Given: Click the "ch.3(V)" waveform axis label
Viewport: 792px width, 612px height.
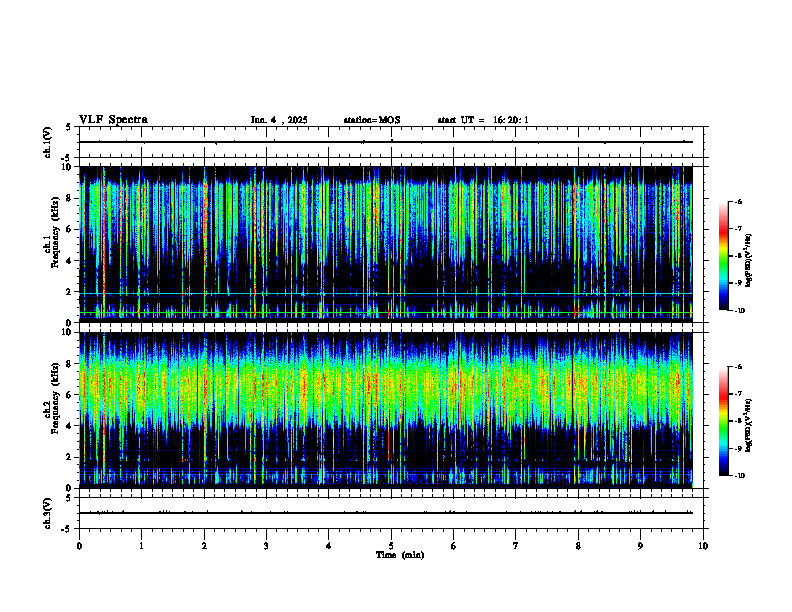Looking at the screenshot, I should (x=47, y=513).
